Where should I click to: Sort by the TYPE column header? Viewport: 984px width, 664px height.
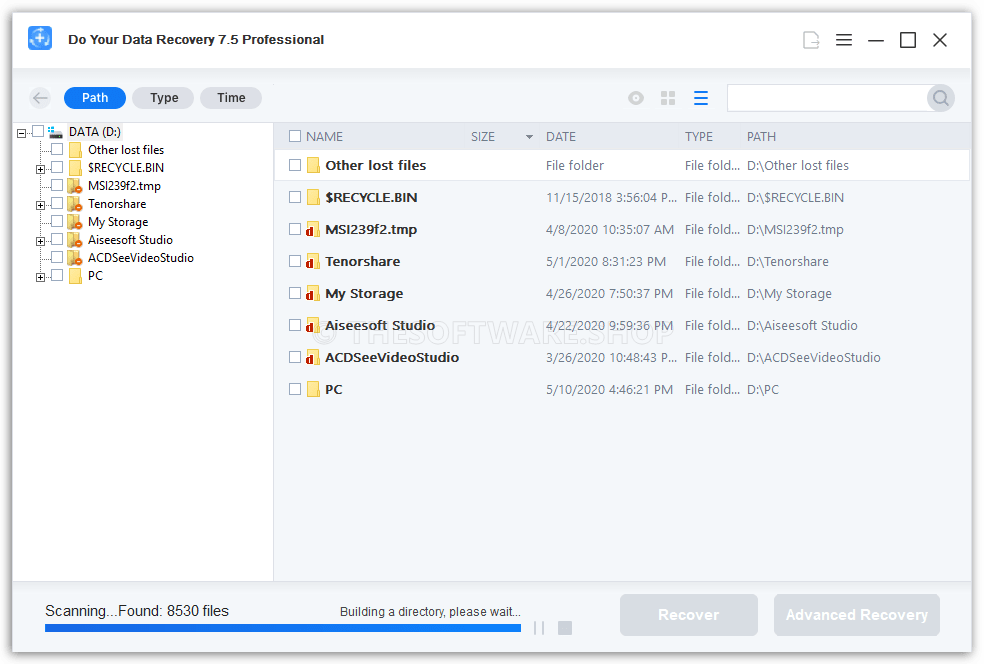(698, 137)
